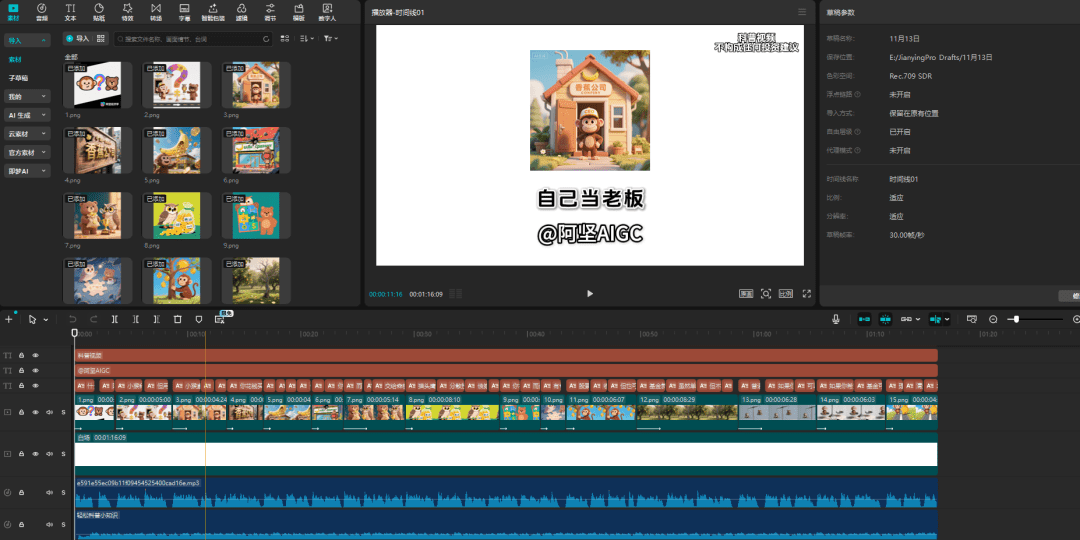
Task: Click the undo arrow in timeline toolbar
Action: point(72,319)
